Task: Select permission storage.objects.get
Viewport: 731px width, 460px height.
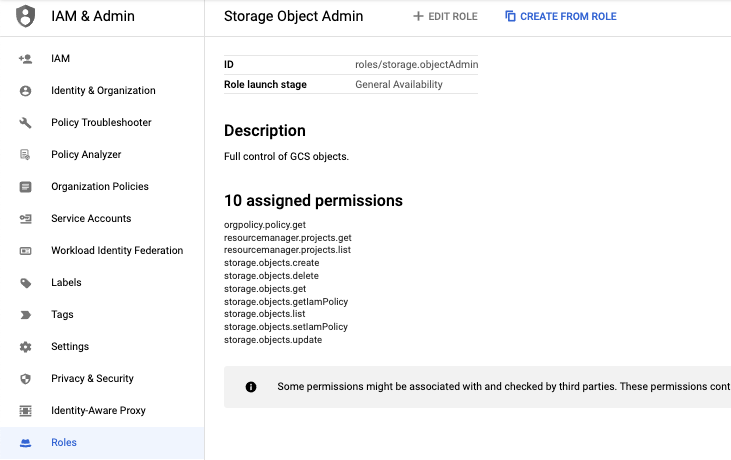Action: [265, 289]
